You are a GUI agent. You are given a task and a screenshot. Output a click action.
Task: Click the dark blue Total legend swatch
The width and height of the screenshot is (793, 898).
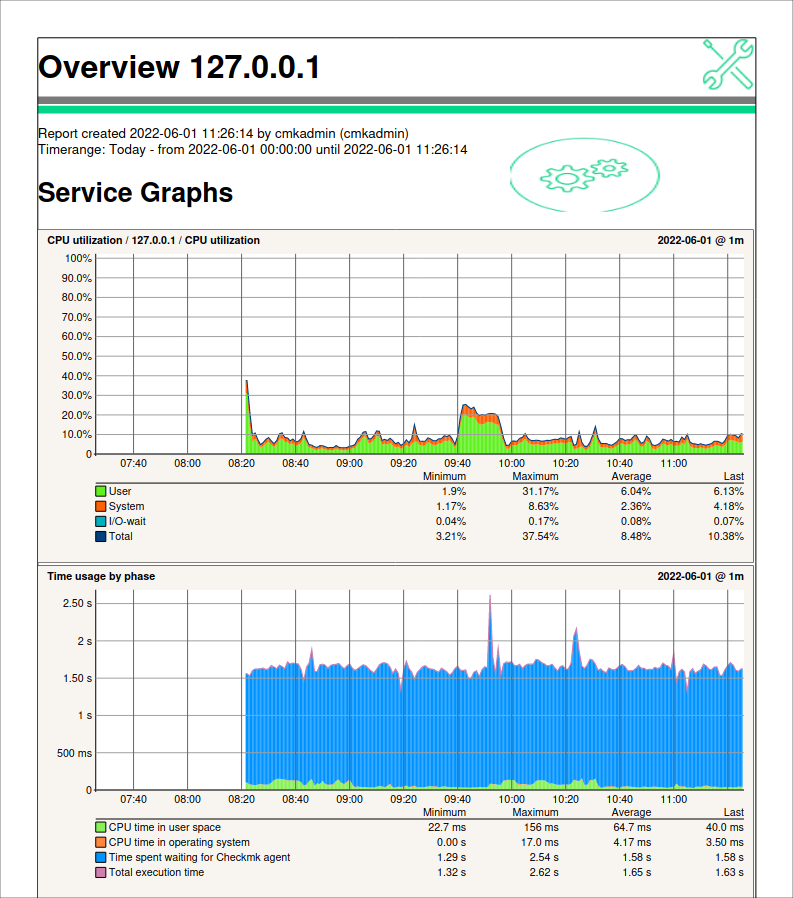101,537
